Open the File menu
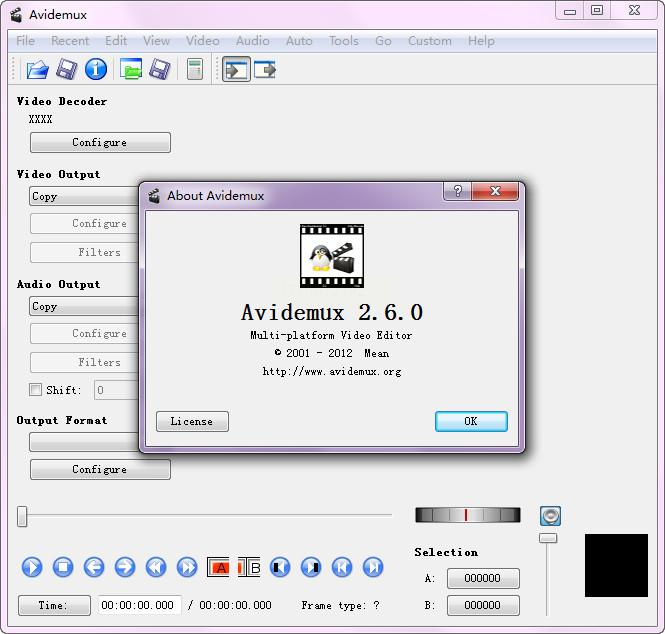Image resolution: width=665 pixels, height=634 pixels. [x=25, y=41]
